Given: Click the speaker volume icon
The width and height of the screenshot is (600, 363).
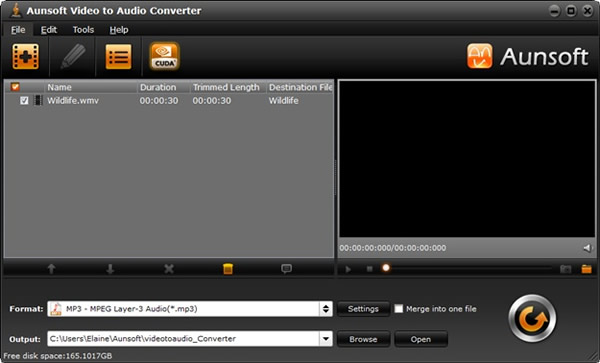Looking at the screenshot, I should click(x=587, y=248).
